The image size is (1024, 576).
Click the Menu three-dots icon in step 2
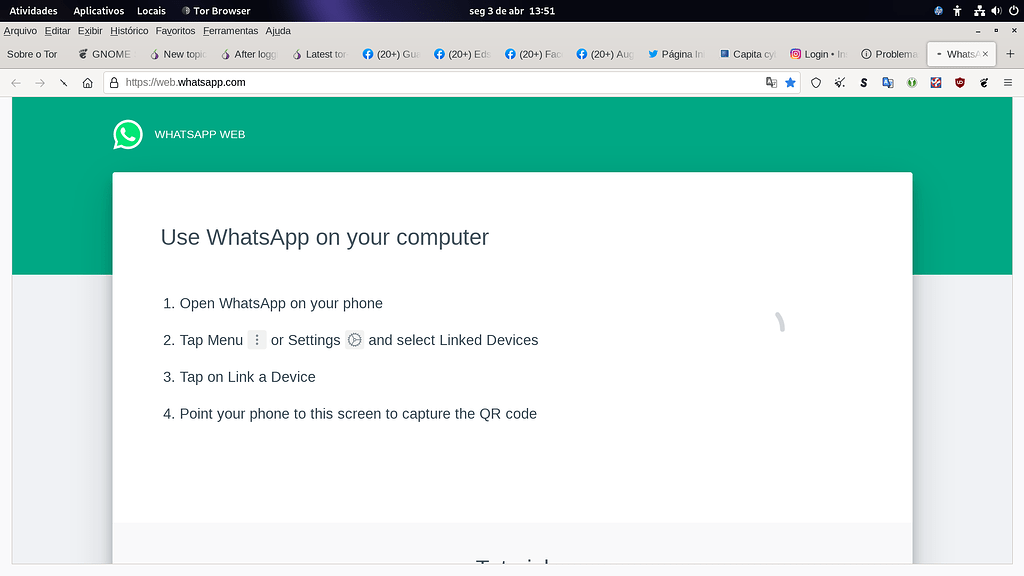tap(257, 340)
